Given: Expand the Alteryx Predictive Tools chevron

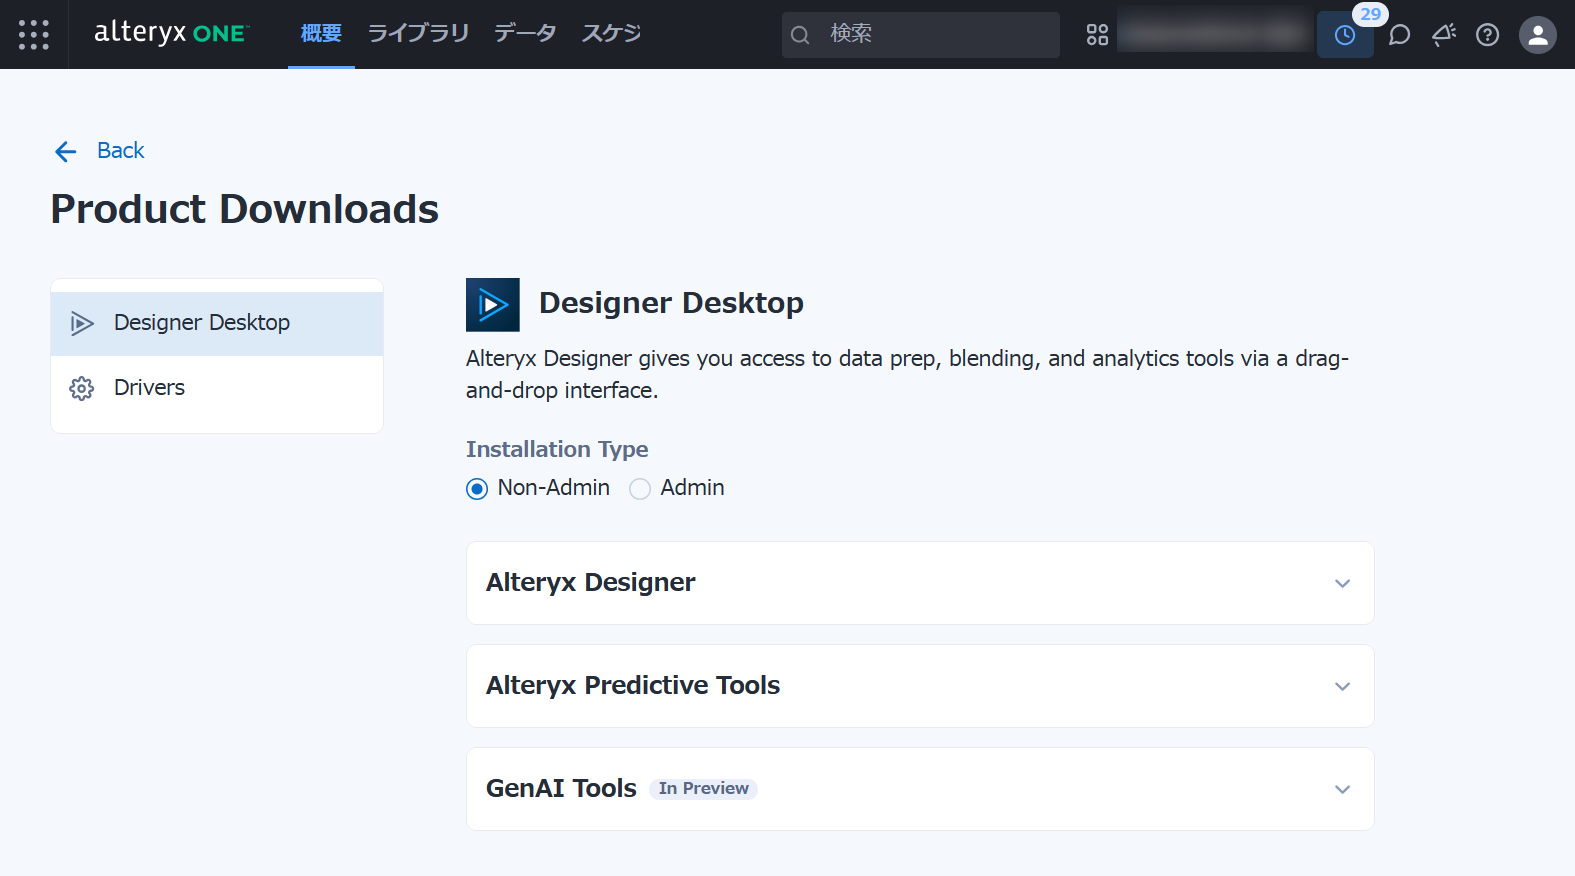Looking at the screenshot, I should point(1343,686).
